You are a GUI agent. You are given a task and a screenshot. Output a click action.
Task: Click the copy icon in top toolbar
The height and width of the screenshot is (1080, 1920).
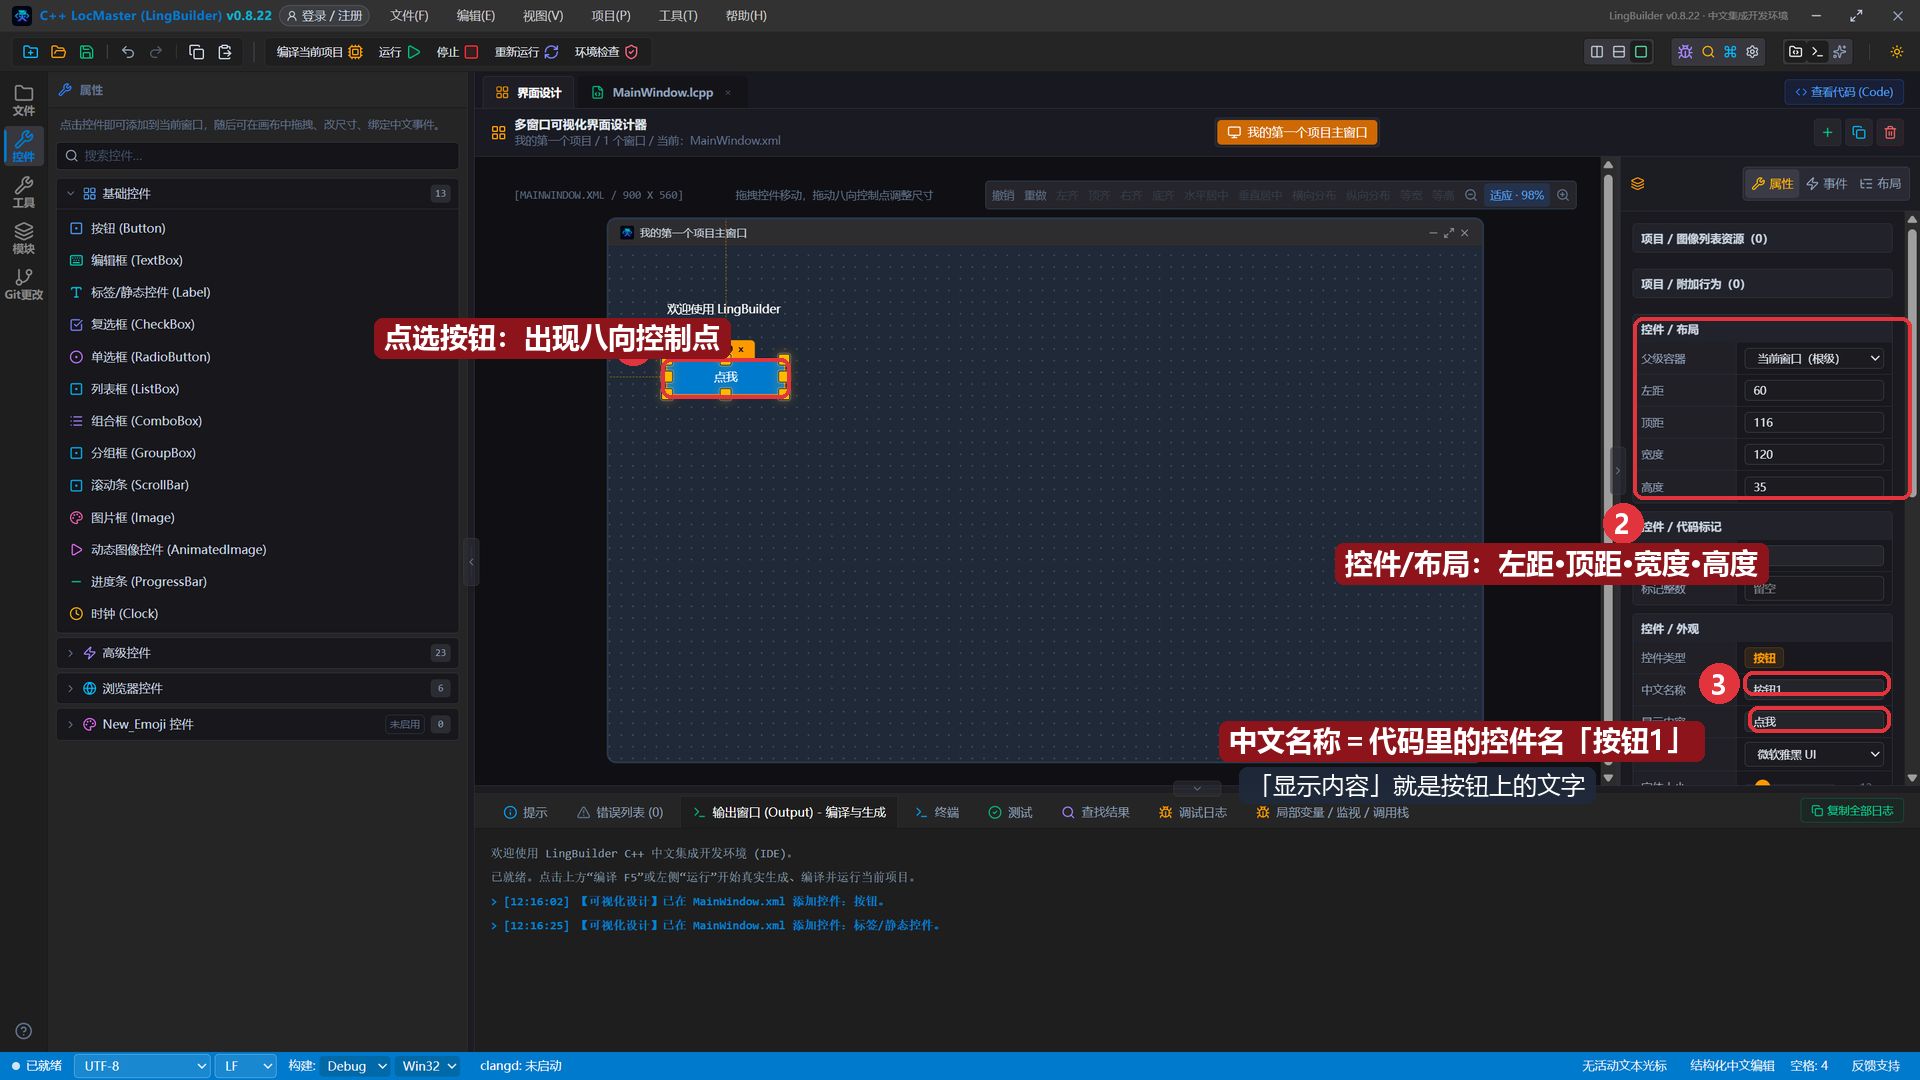pos(197,52)
